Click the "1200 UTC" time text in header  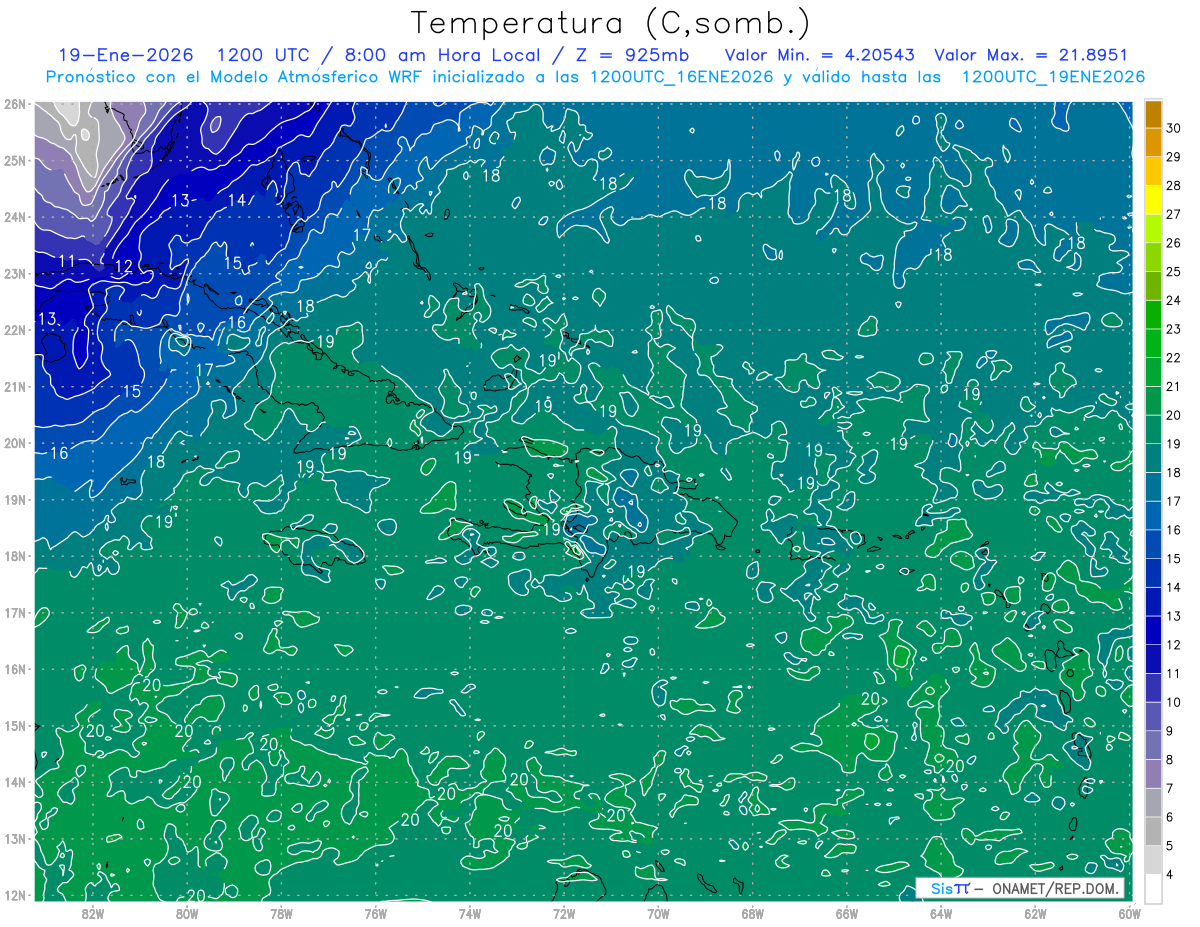263,55
